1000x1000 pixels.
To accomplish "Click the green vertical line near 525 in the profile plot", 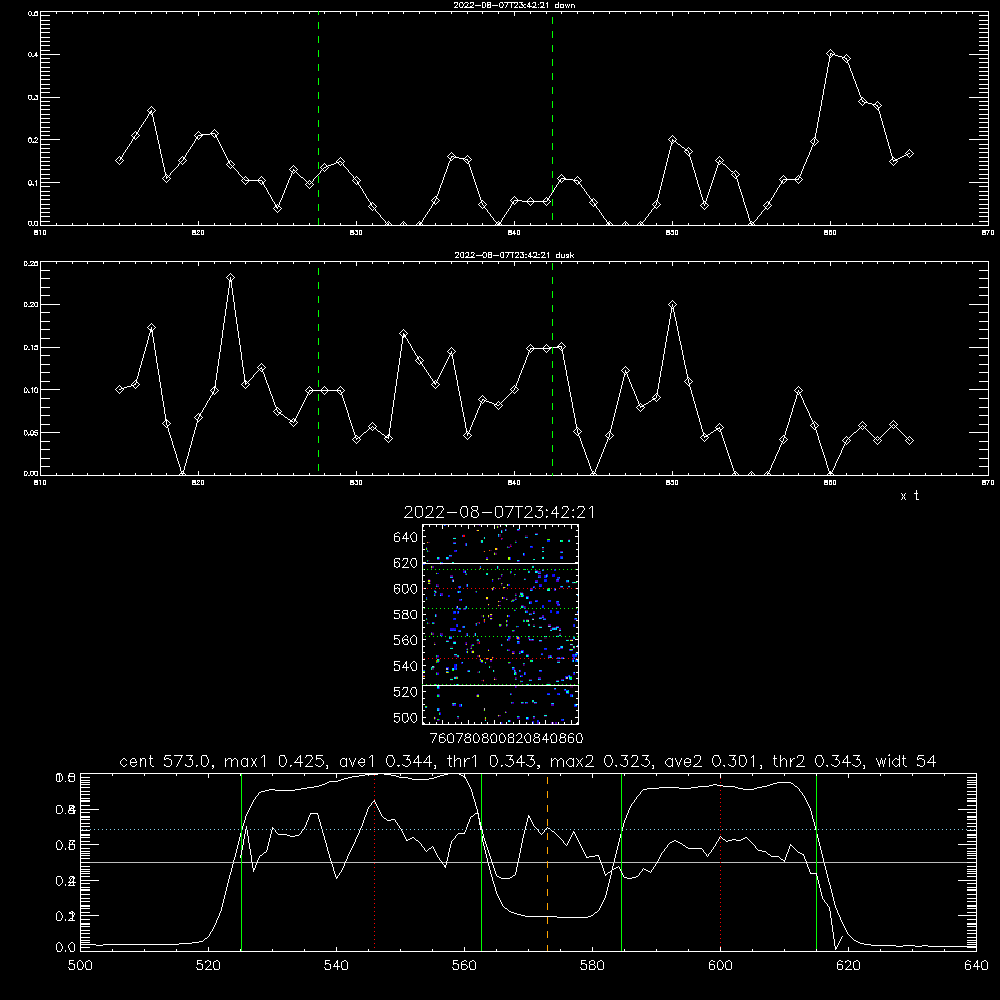I will [242, 862].
